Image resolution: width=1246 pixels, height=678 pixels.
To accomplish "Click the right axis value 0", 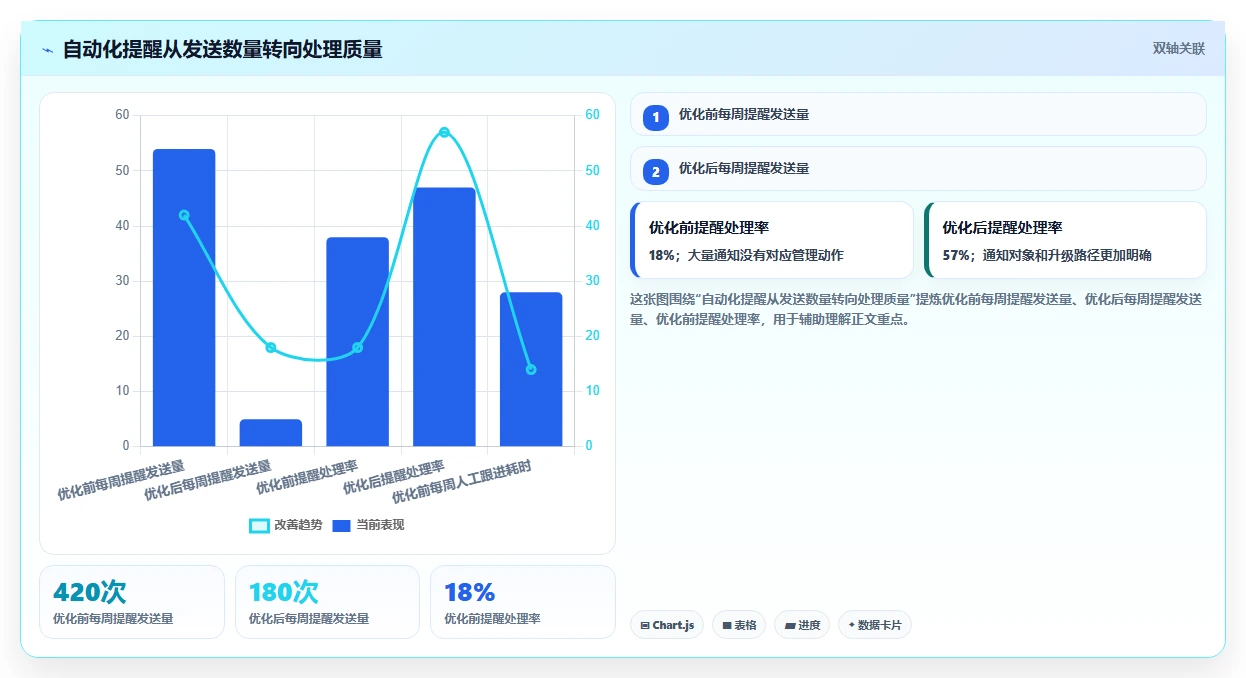I will [589, 446].
